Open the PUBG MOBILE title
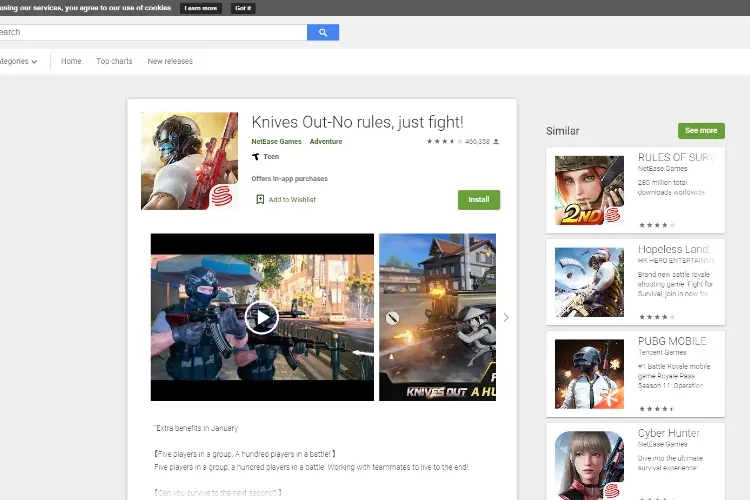Image resolution: width=750 pixels, height=500 pixels. 672,341
